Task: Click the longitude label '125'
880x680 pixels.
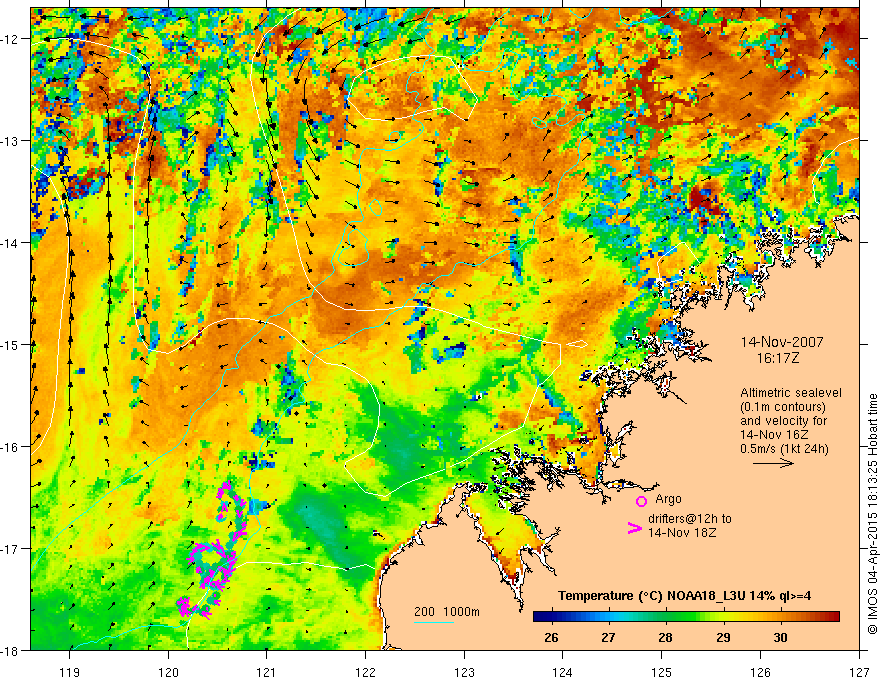Action: pyautogui.click(x=662, y=672)
